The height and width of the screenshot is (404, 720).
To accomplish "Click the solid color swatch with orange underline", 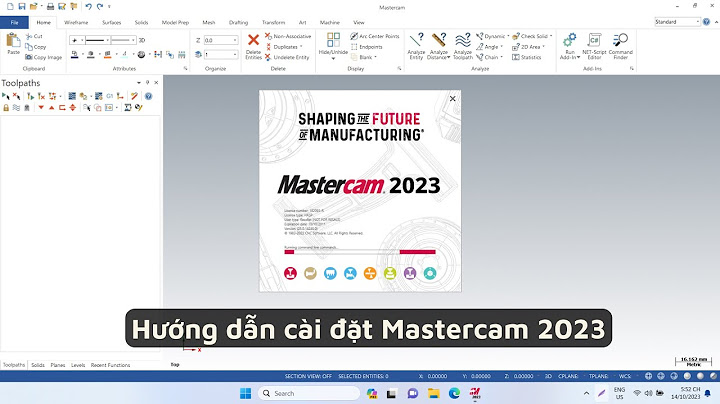I will coord(107,55).
